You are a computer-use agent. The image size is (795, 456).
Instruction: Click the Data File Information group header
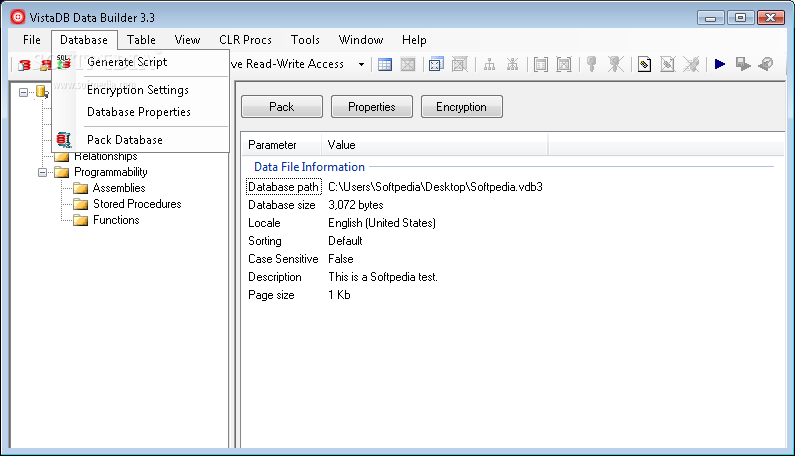tap(309, 167)
